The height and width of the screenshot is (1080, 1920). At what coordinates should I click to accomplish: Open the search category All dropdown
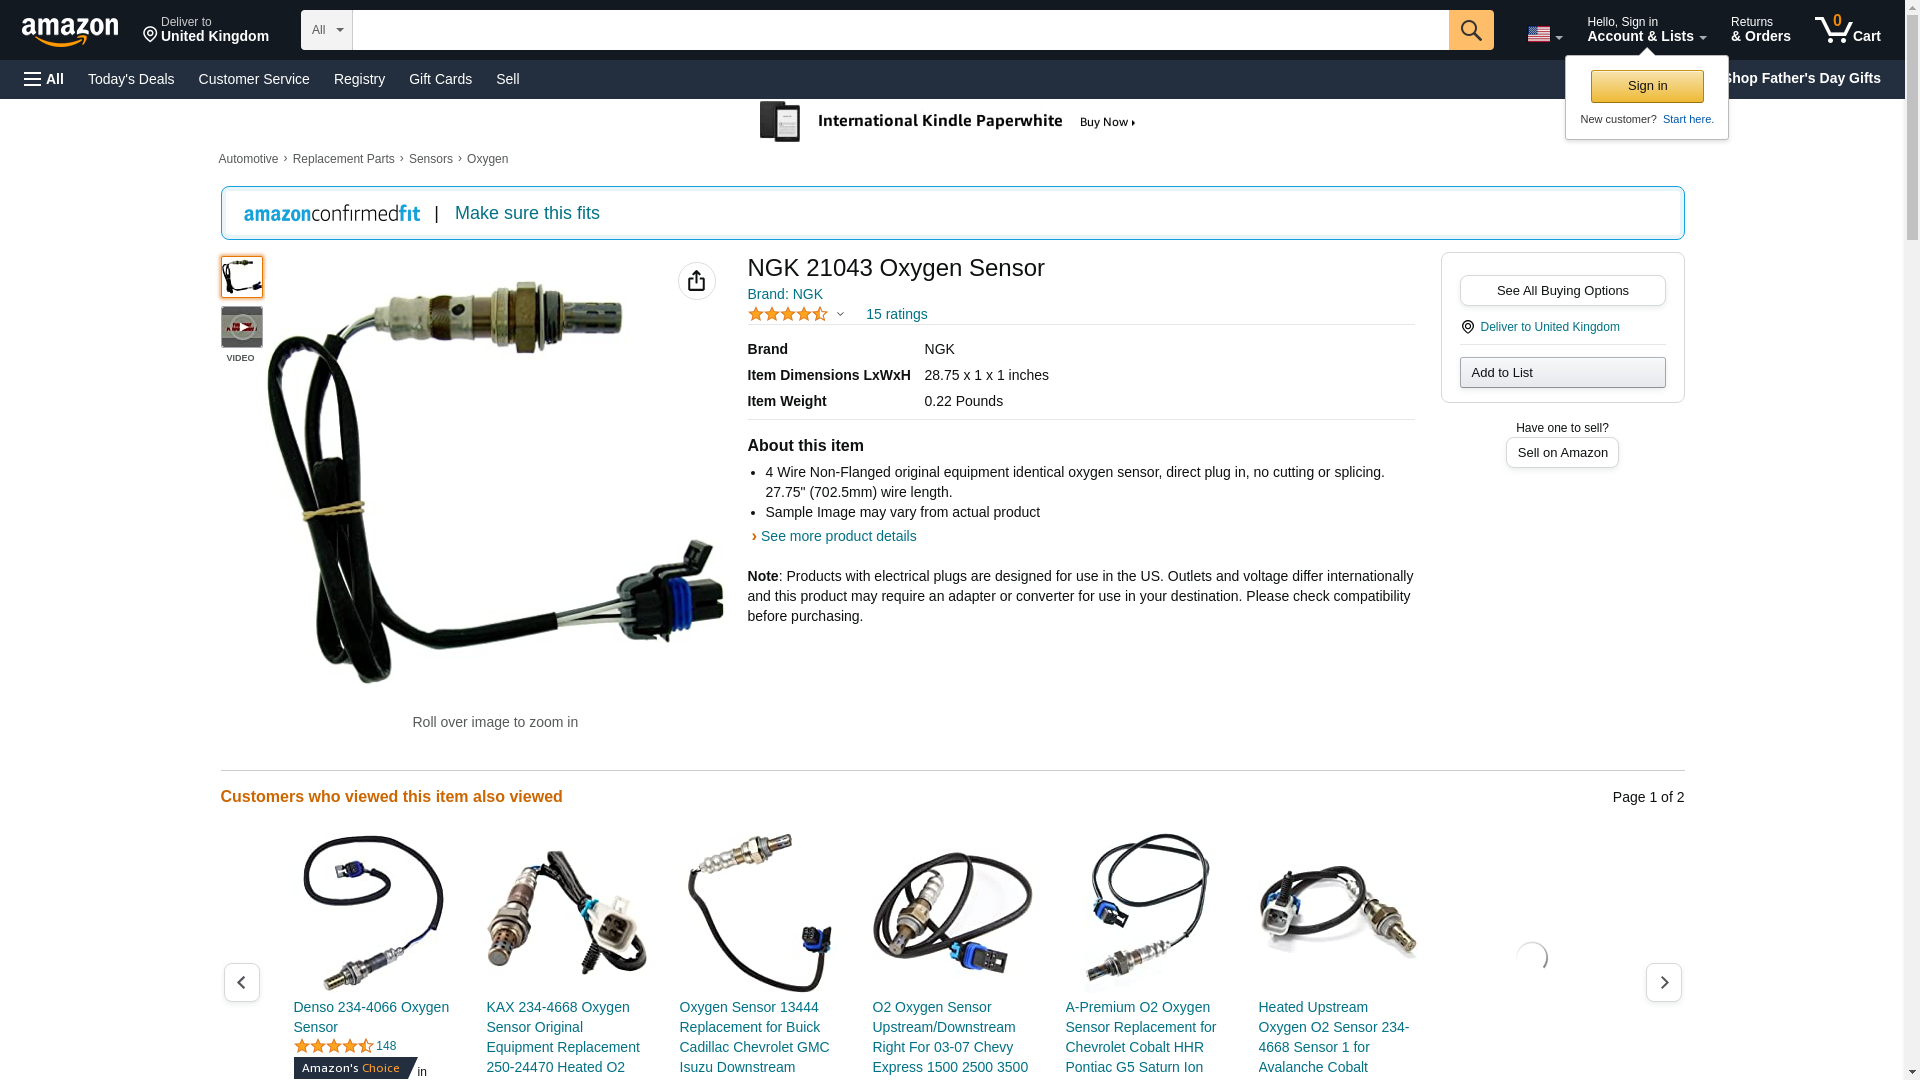tap(327, 30)
